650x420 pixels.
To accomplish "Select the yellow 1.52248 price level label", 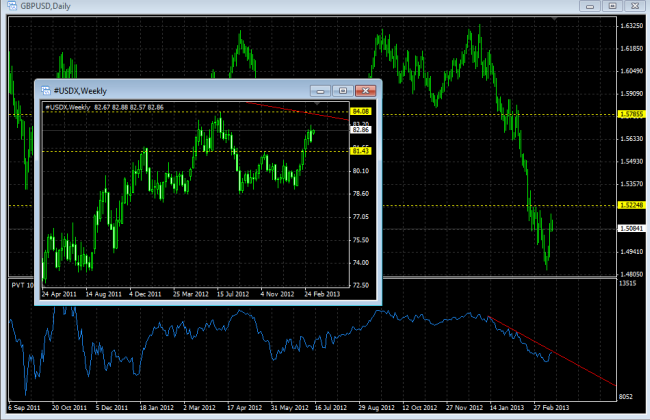I will click(631, 206).
